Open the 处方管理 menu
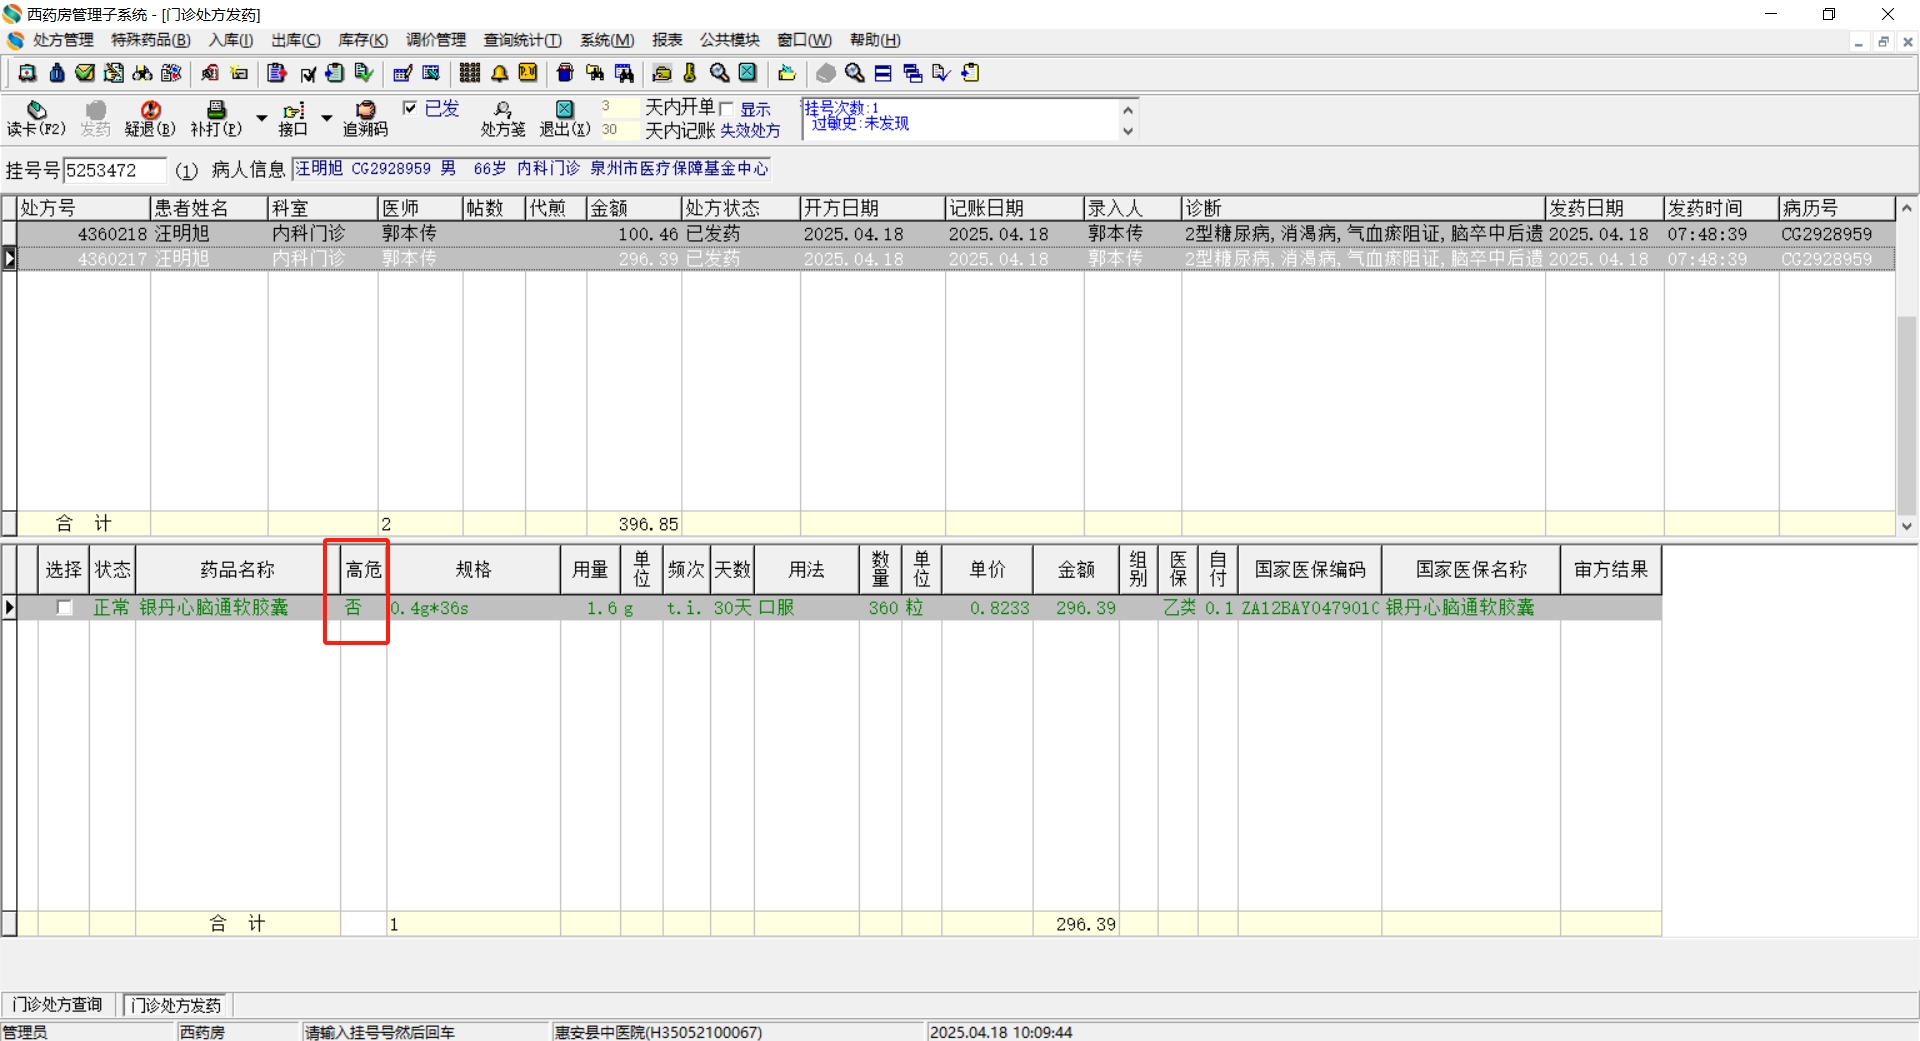The image size is (1920, 1041). 62,40
